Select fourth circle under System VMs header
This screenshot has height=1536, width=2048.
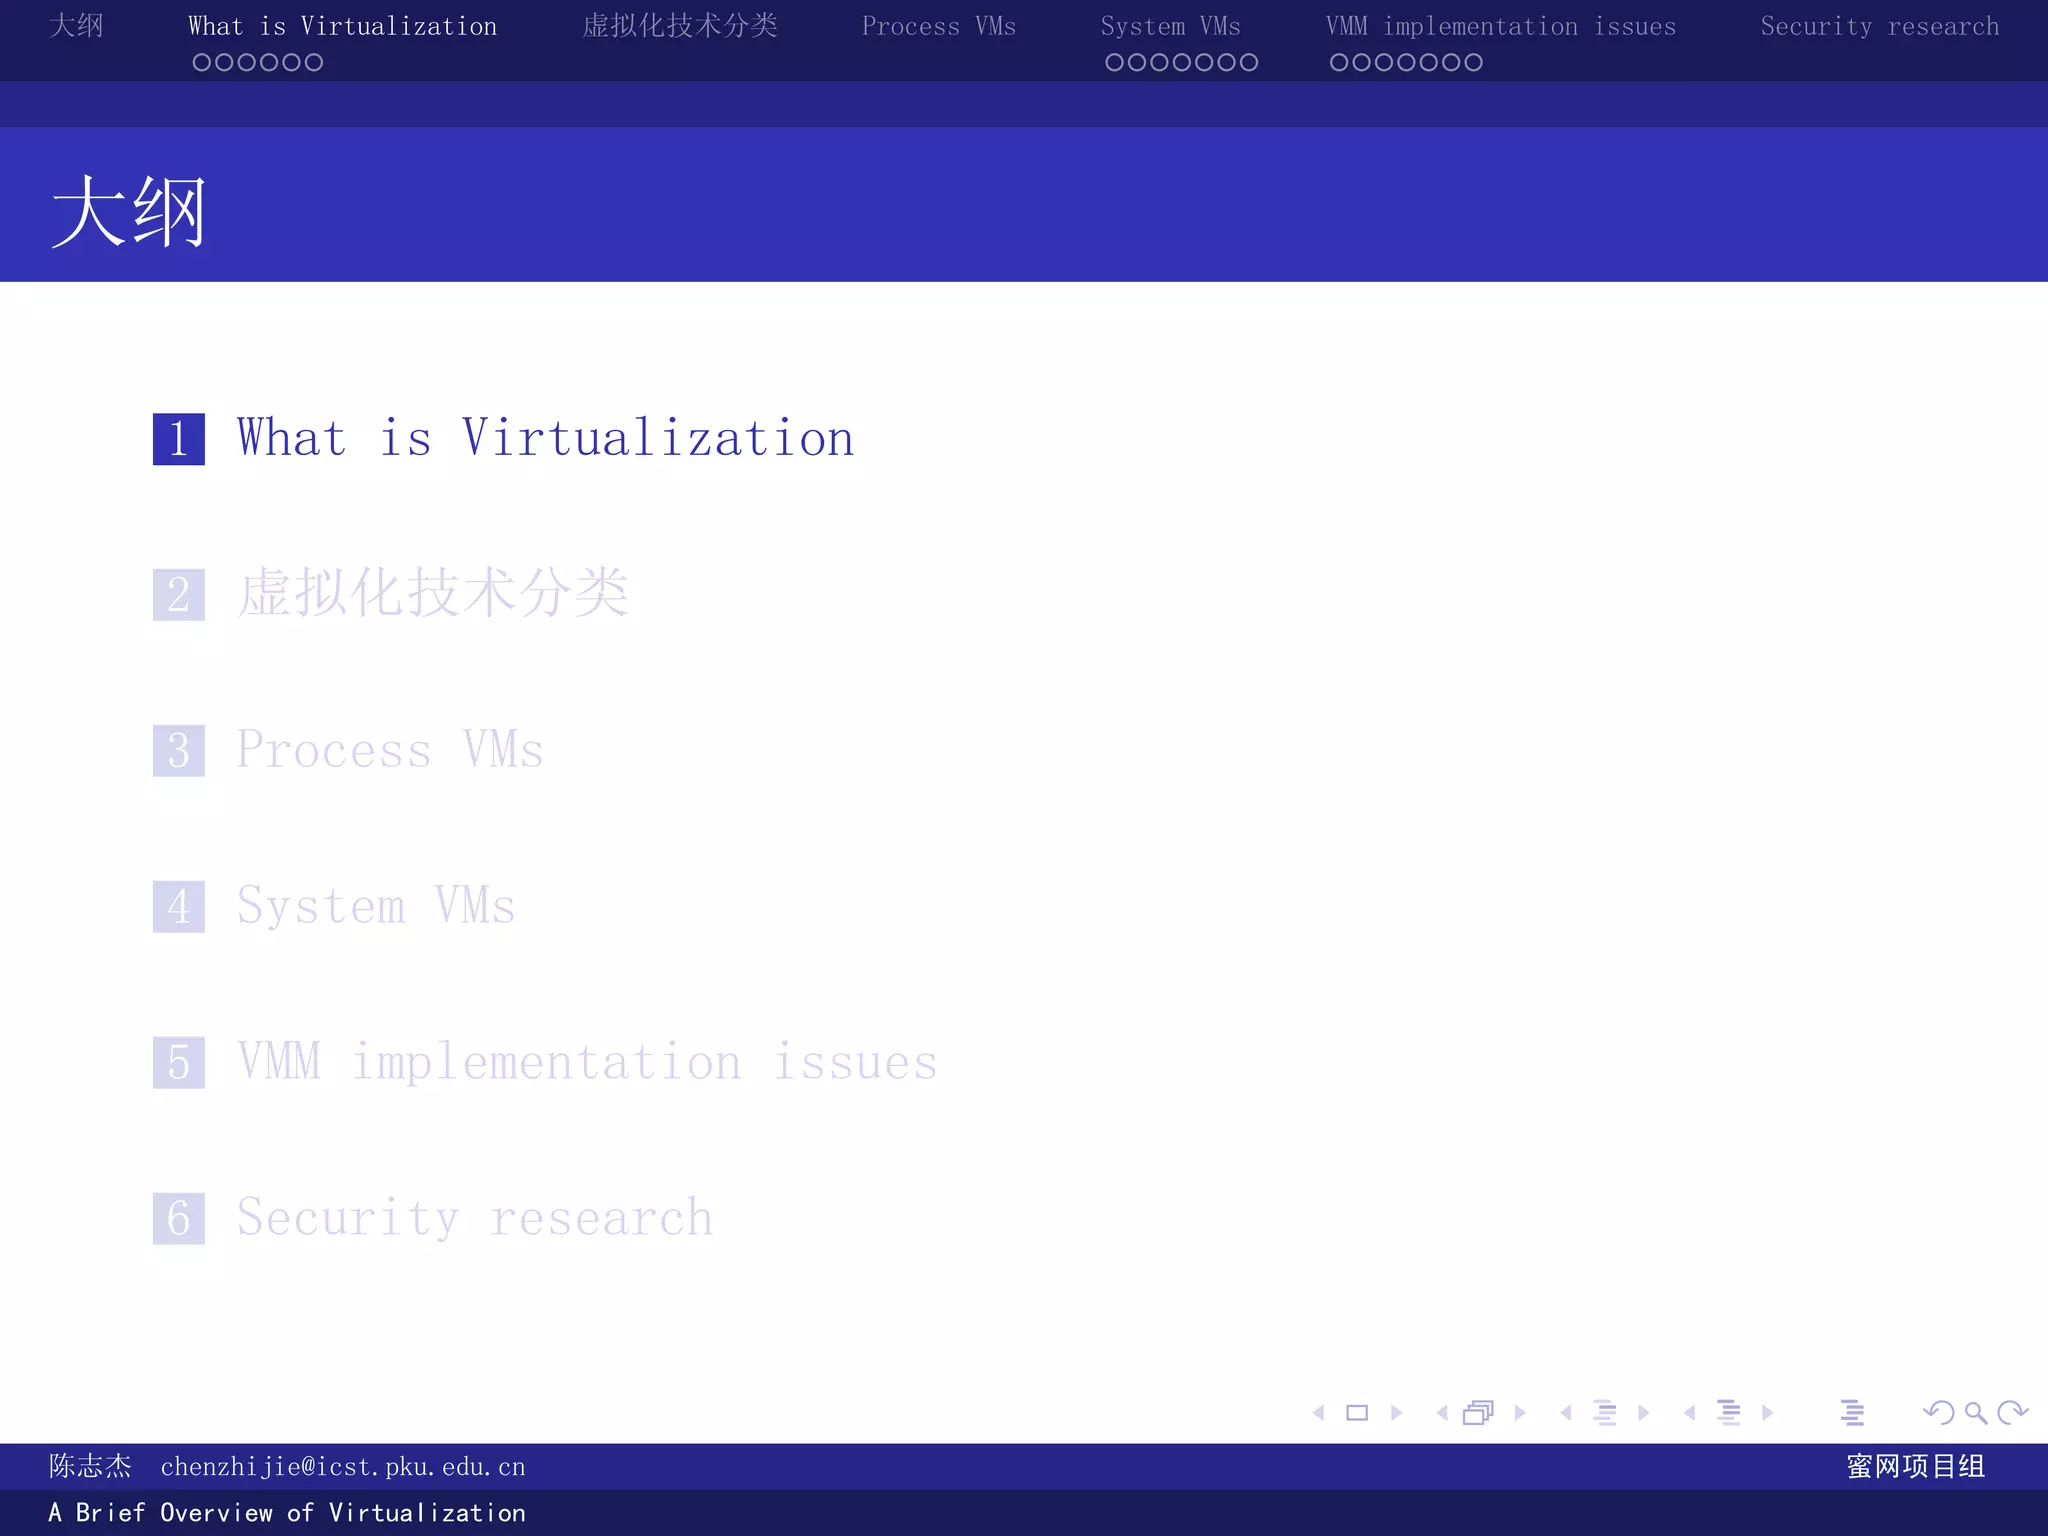pos(1182,62)
